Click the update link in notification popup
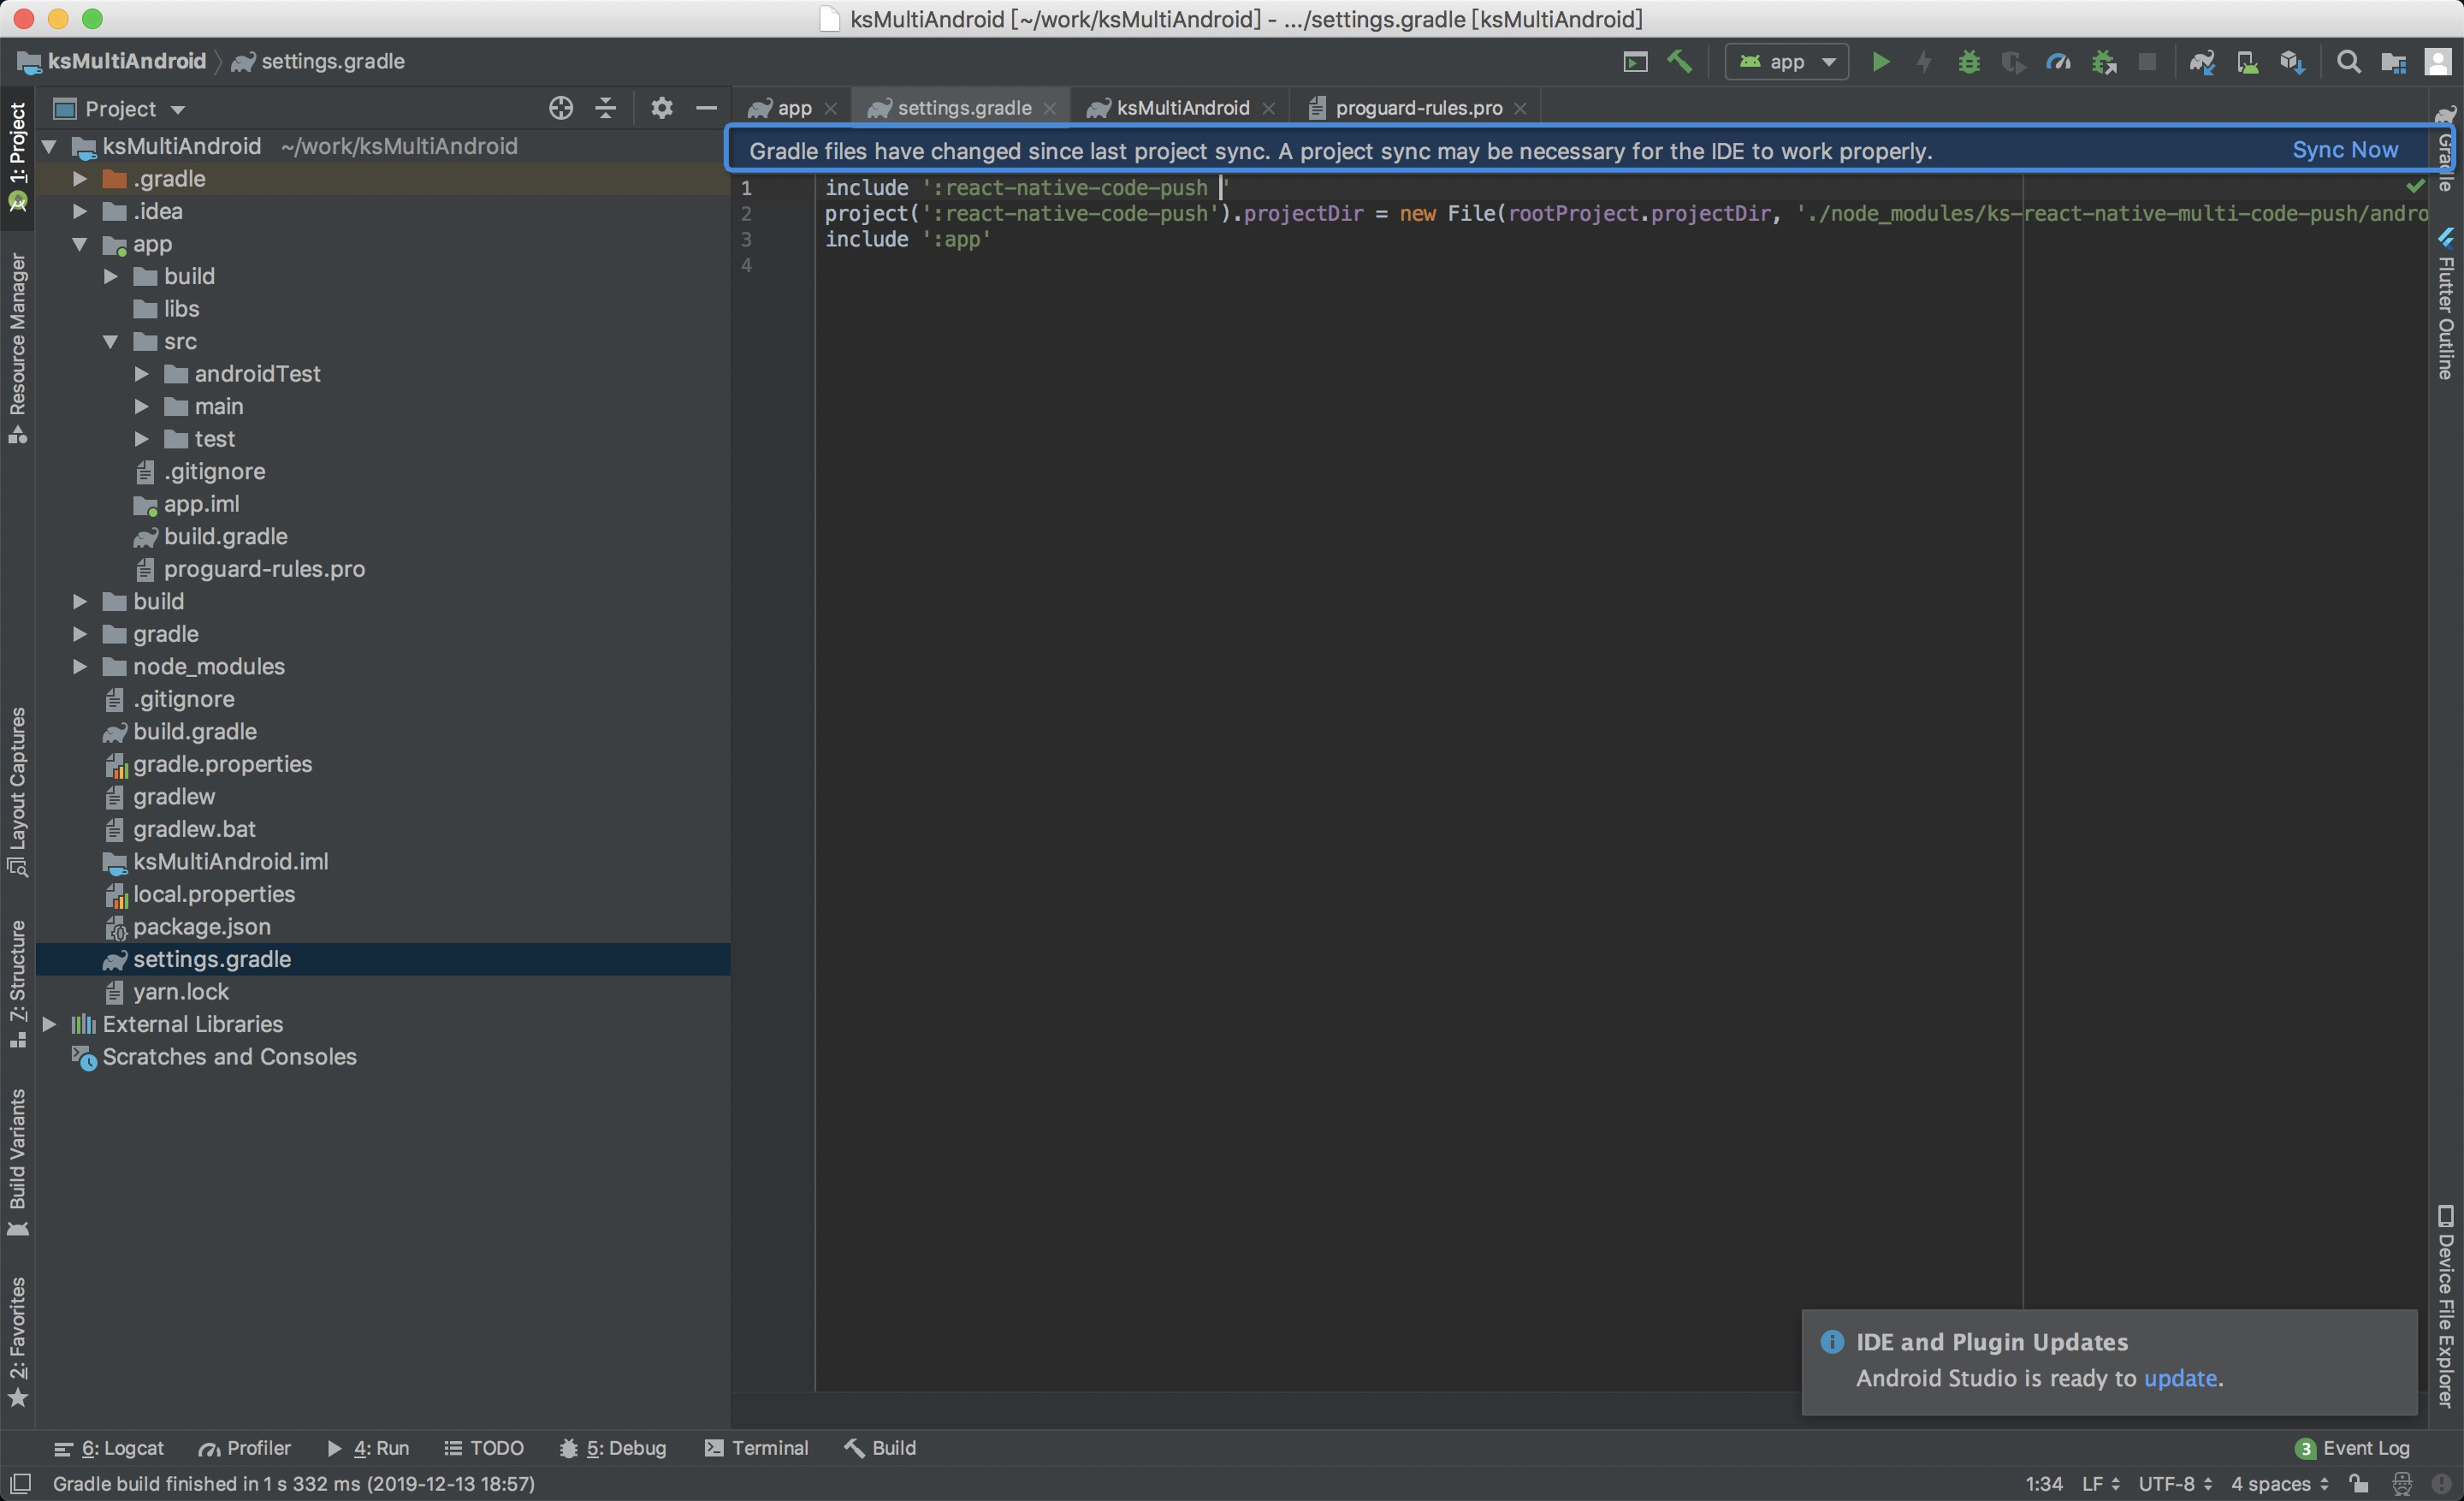Screen dimensions: 2464x1501 [x=2179, y=1378]
